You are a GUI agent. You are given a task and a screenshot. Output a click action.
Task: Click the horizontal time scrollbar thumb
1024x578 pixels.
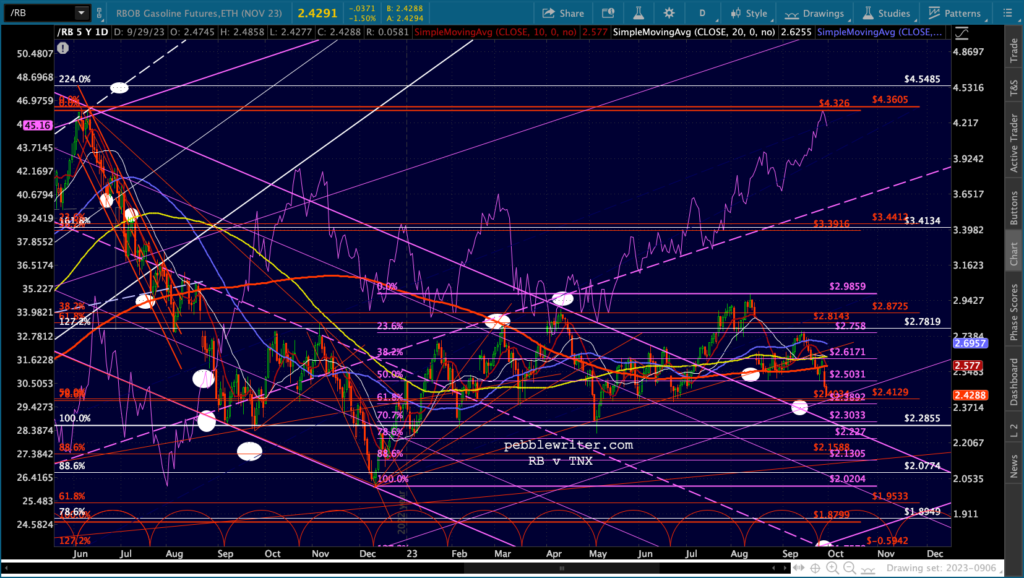(562, 568)
